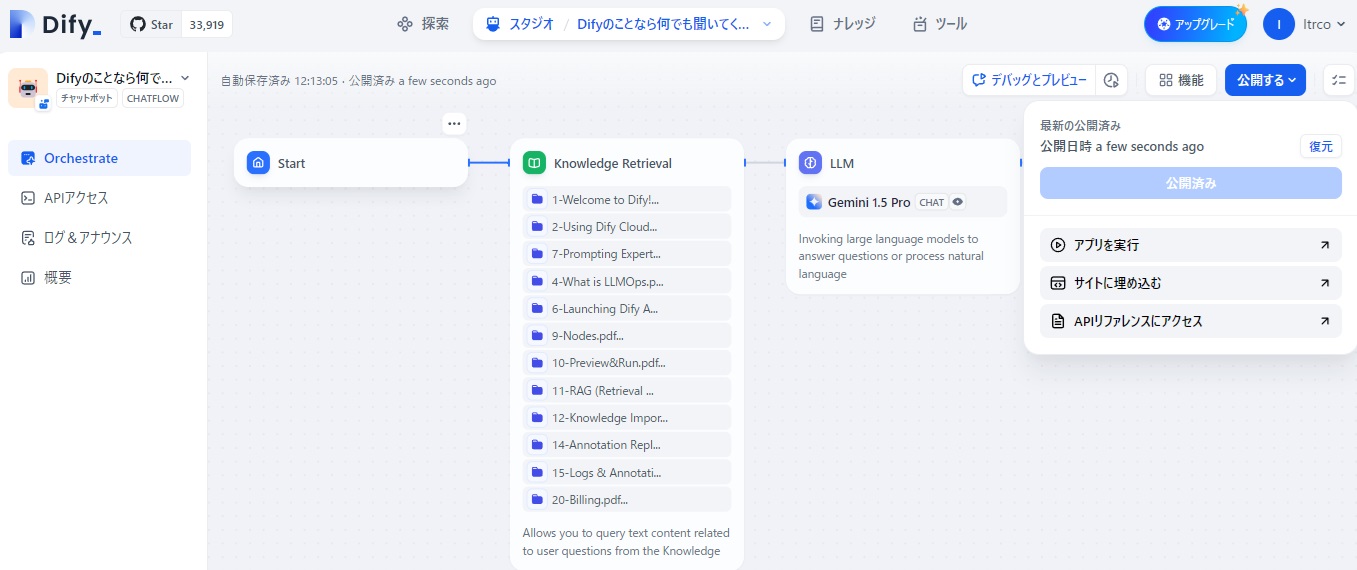The width and height of the screenshot is (1357, 570).
Task: Click the Start node home icon
Action: click(x=258, y=163)
